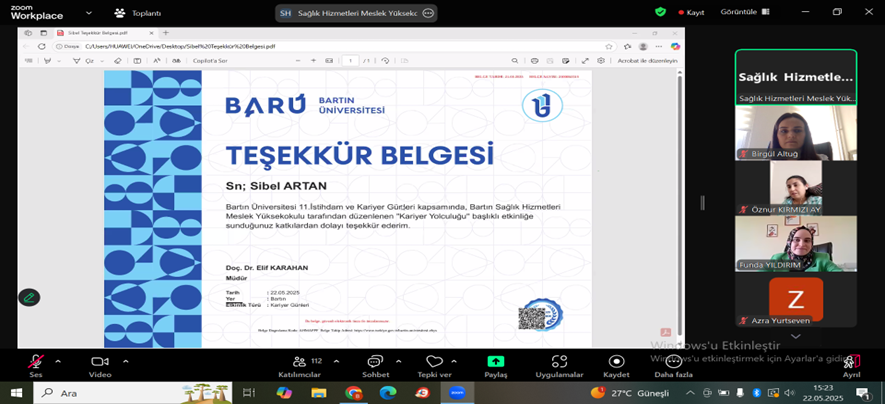Screen dimensions: 885x404
Task: Expand audio options arrow next to Ses
Action: (x=58, y=361)
